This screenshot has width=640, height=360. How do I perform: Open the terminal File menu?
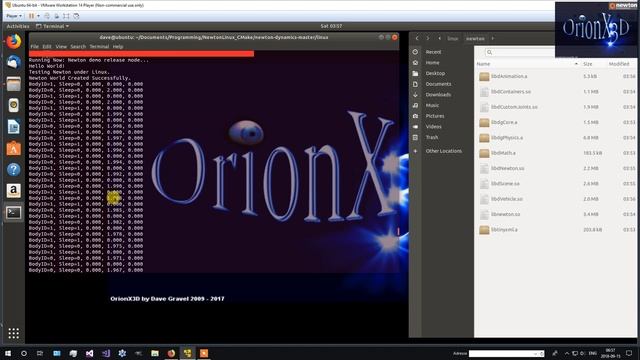(35, 47)
